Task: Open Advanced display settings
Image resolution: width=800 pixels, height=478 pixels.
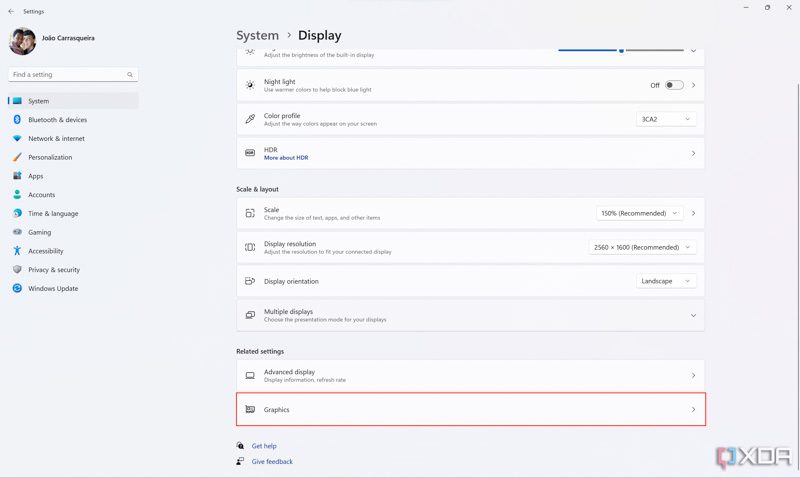Action: coord(470,375)
